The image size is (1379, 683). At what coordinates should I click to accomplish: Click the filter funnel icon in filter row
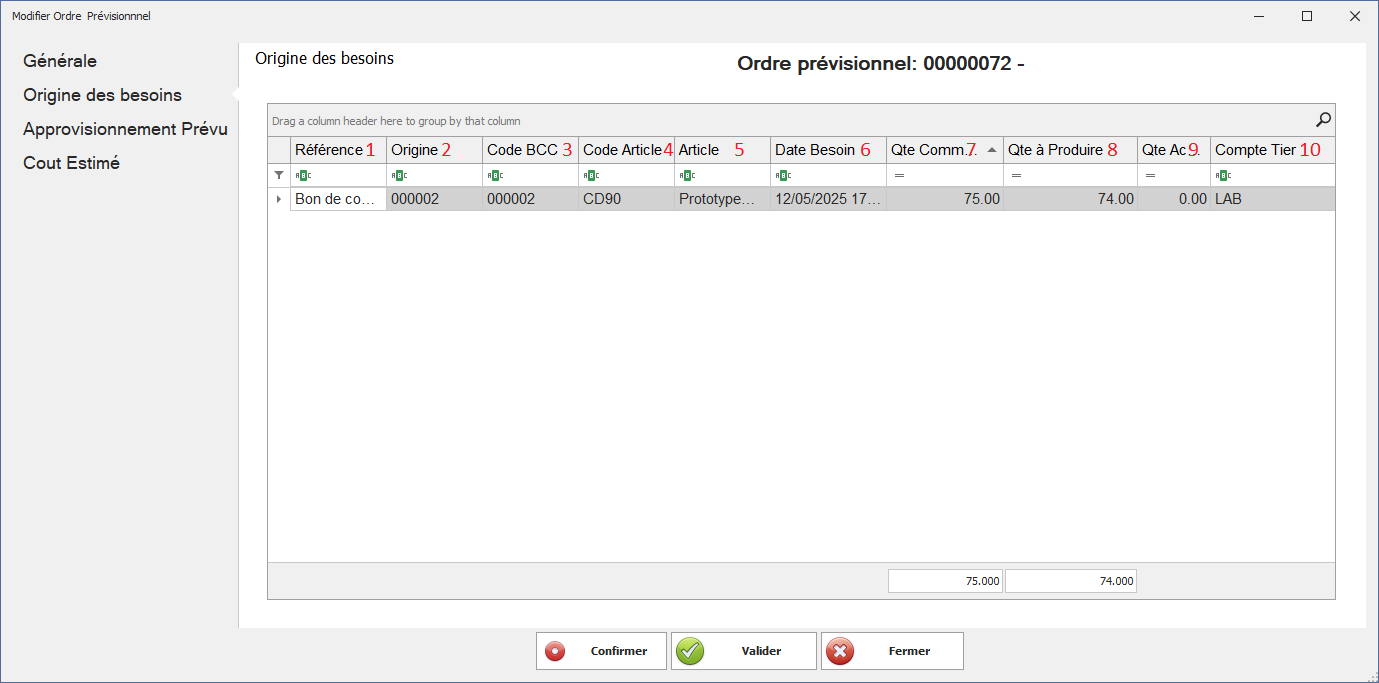coord(279,175)
